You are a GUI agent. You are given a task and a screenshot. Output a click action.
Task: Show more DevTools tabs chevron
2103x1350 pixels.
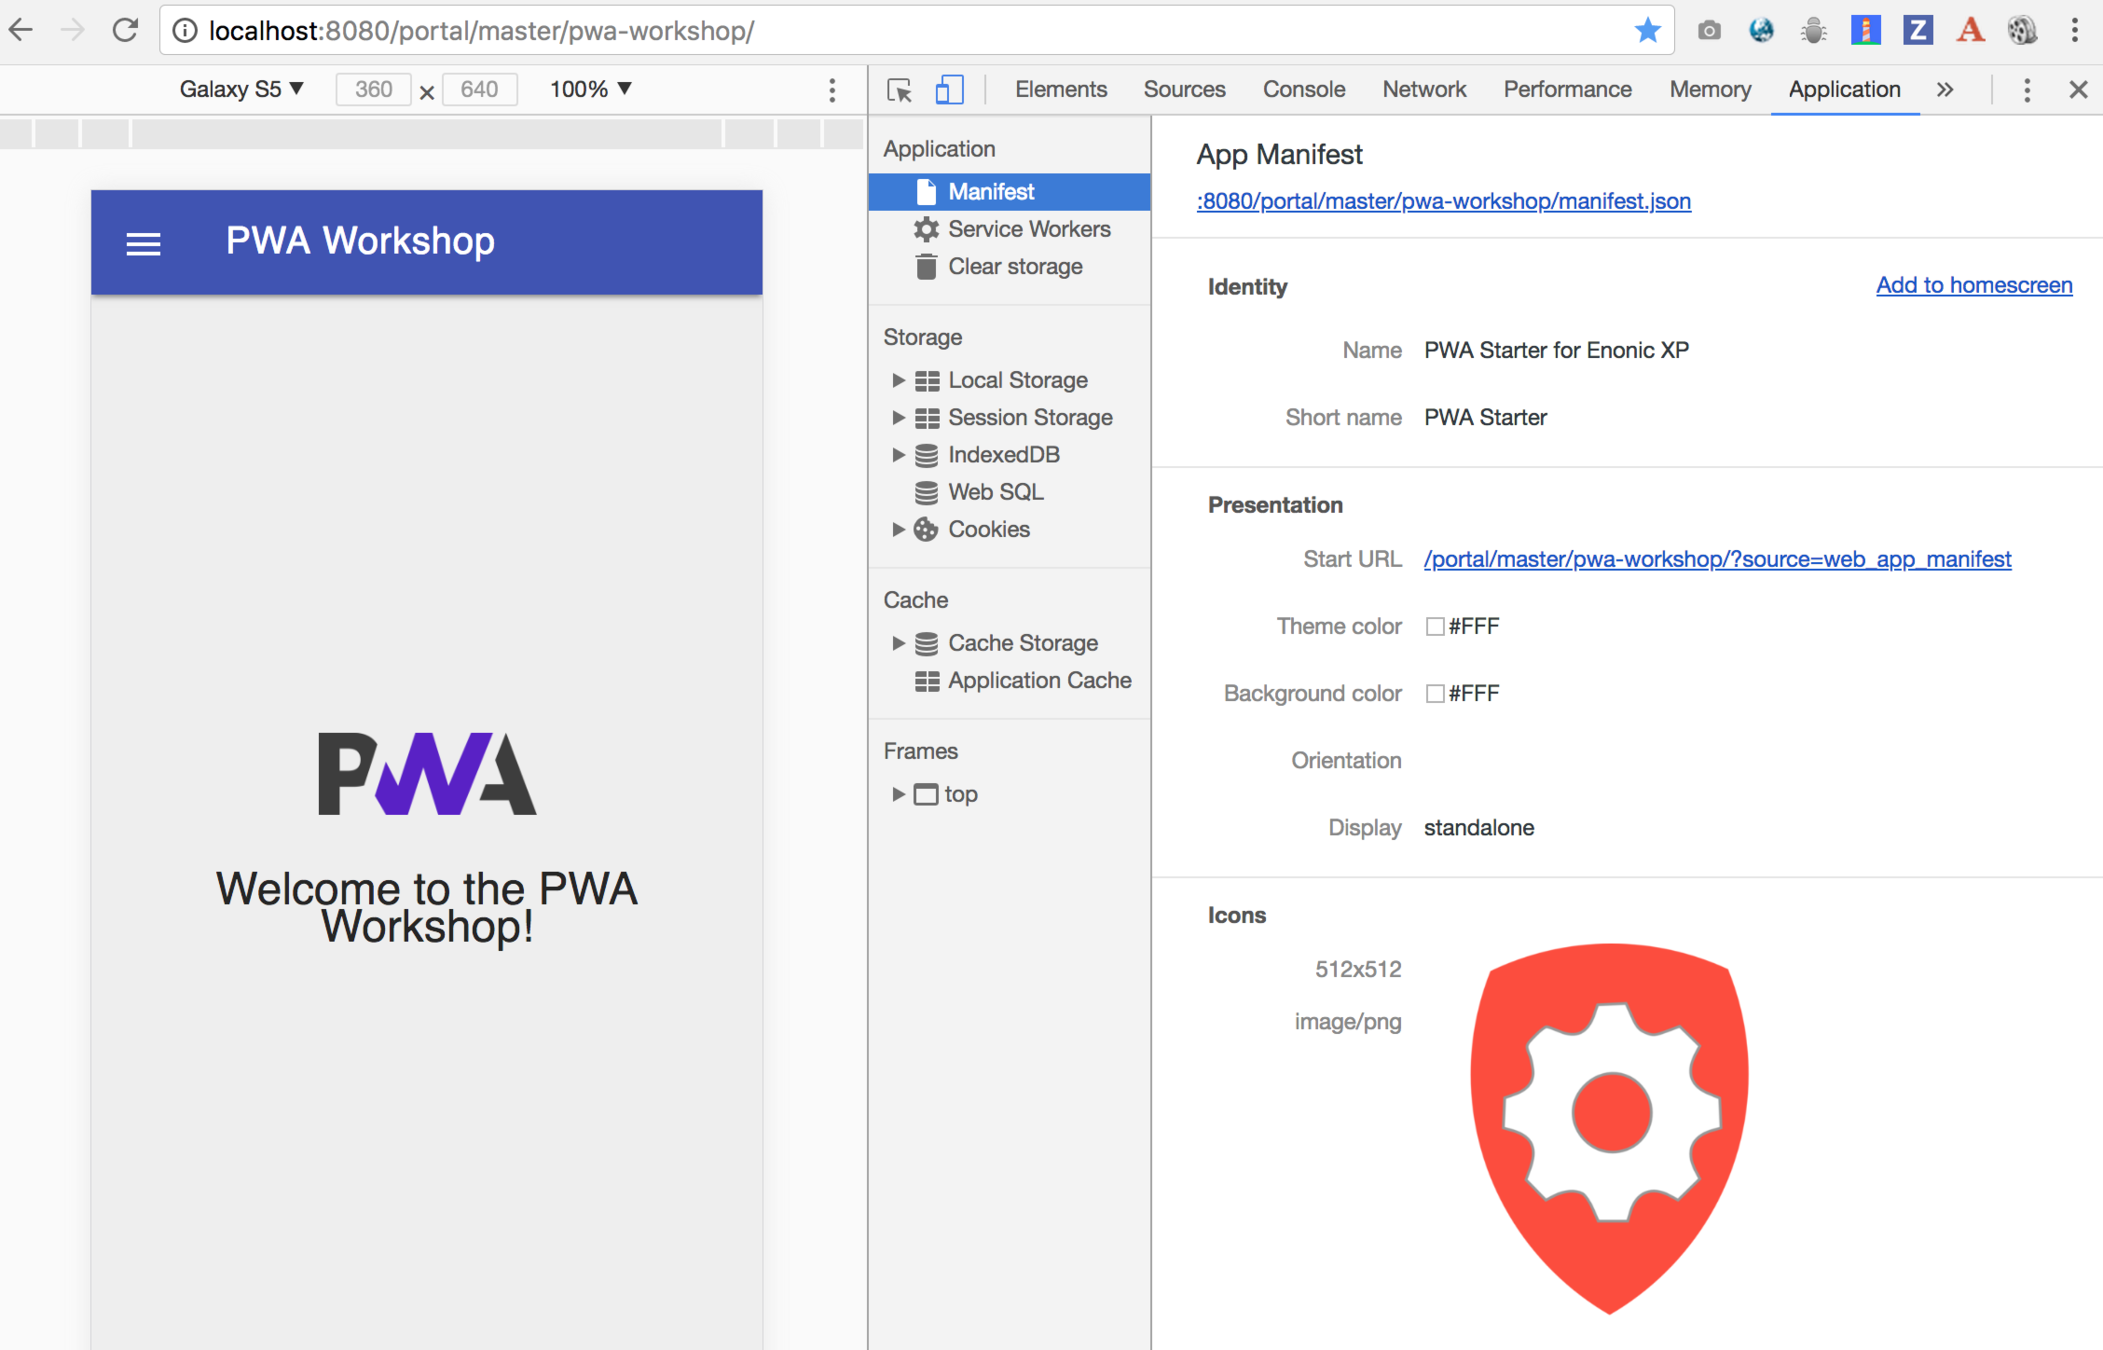[x=1945, y=90]
